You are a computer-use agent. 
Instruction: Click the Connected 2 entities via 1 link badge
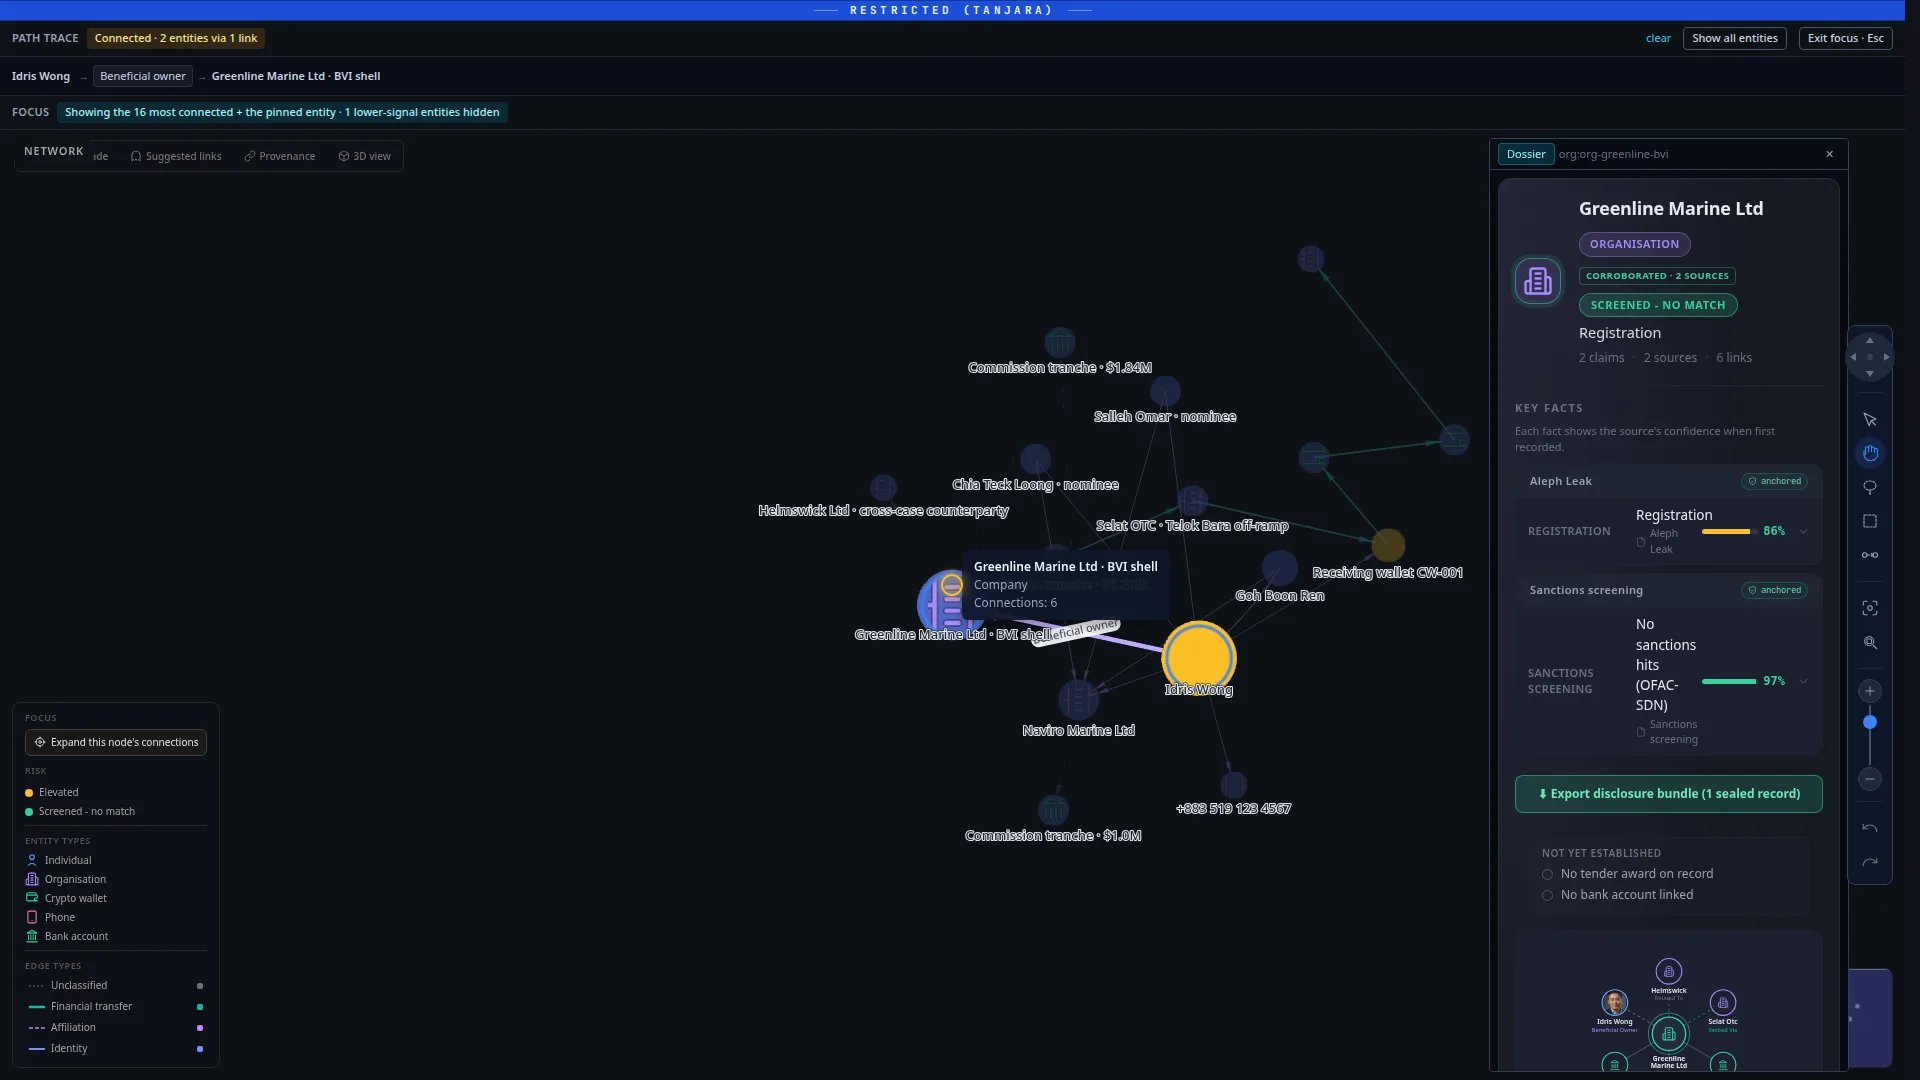(176, 38)
